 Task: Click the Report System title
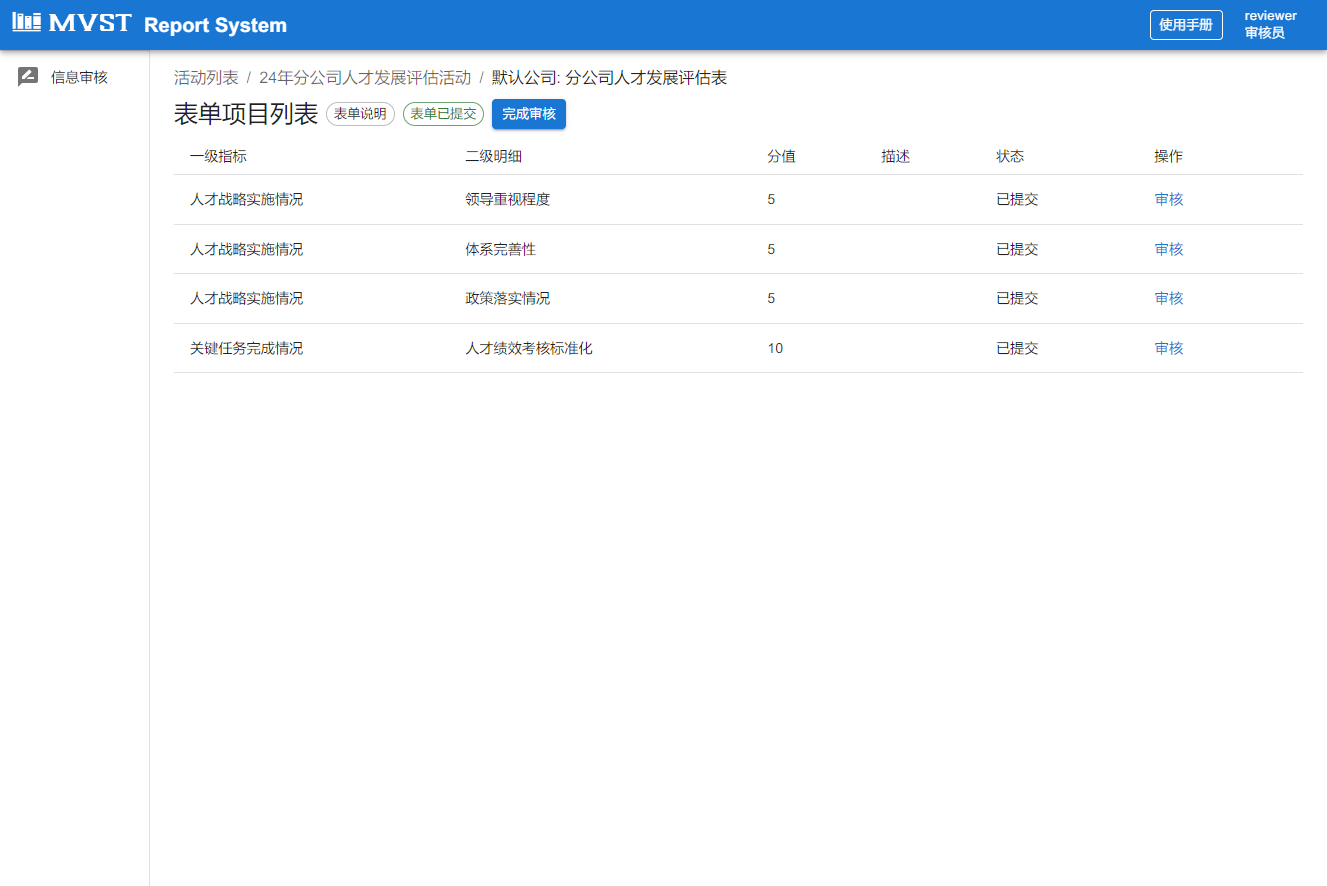[215, 25]
